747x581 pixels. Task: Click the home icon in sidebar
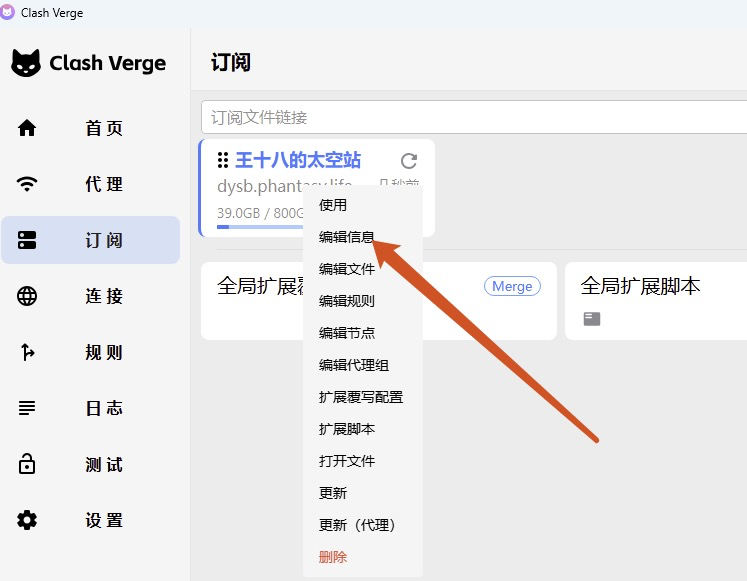[27, 128]
